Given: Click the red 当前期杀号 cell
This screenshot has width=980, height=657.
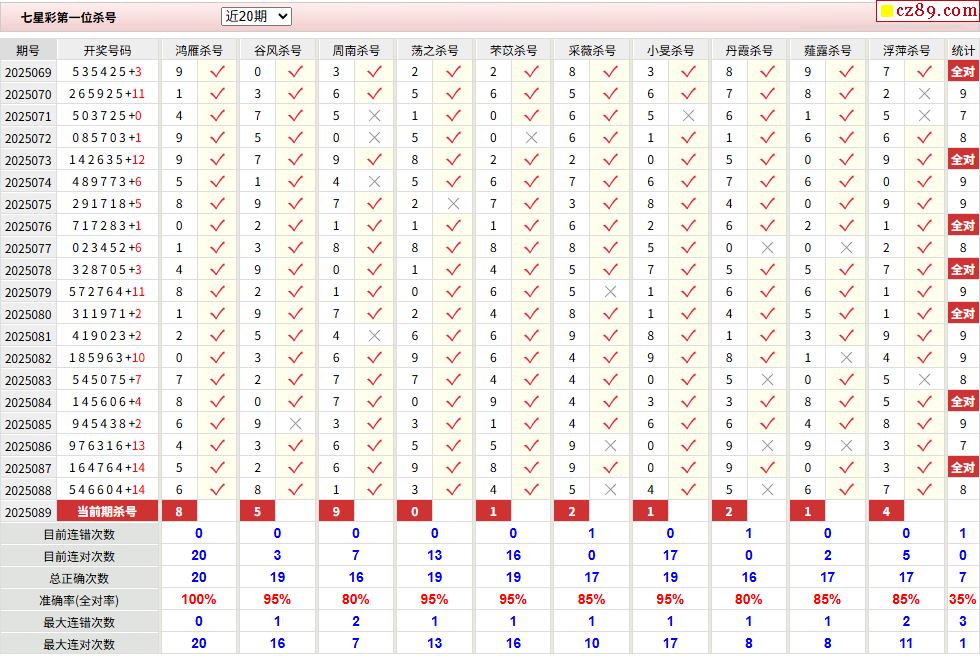Looking at the screenshot, I should click(x=108, y=511).
